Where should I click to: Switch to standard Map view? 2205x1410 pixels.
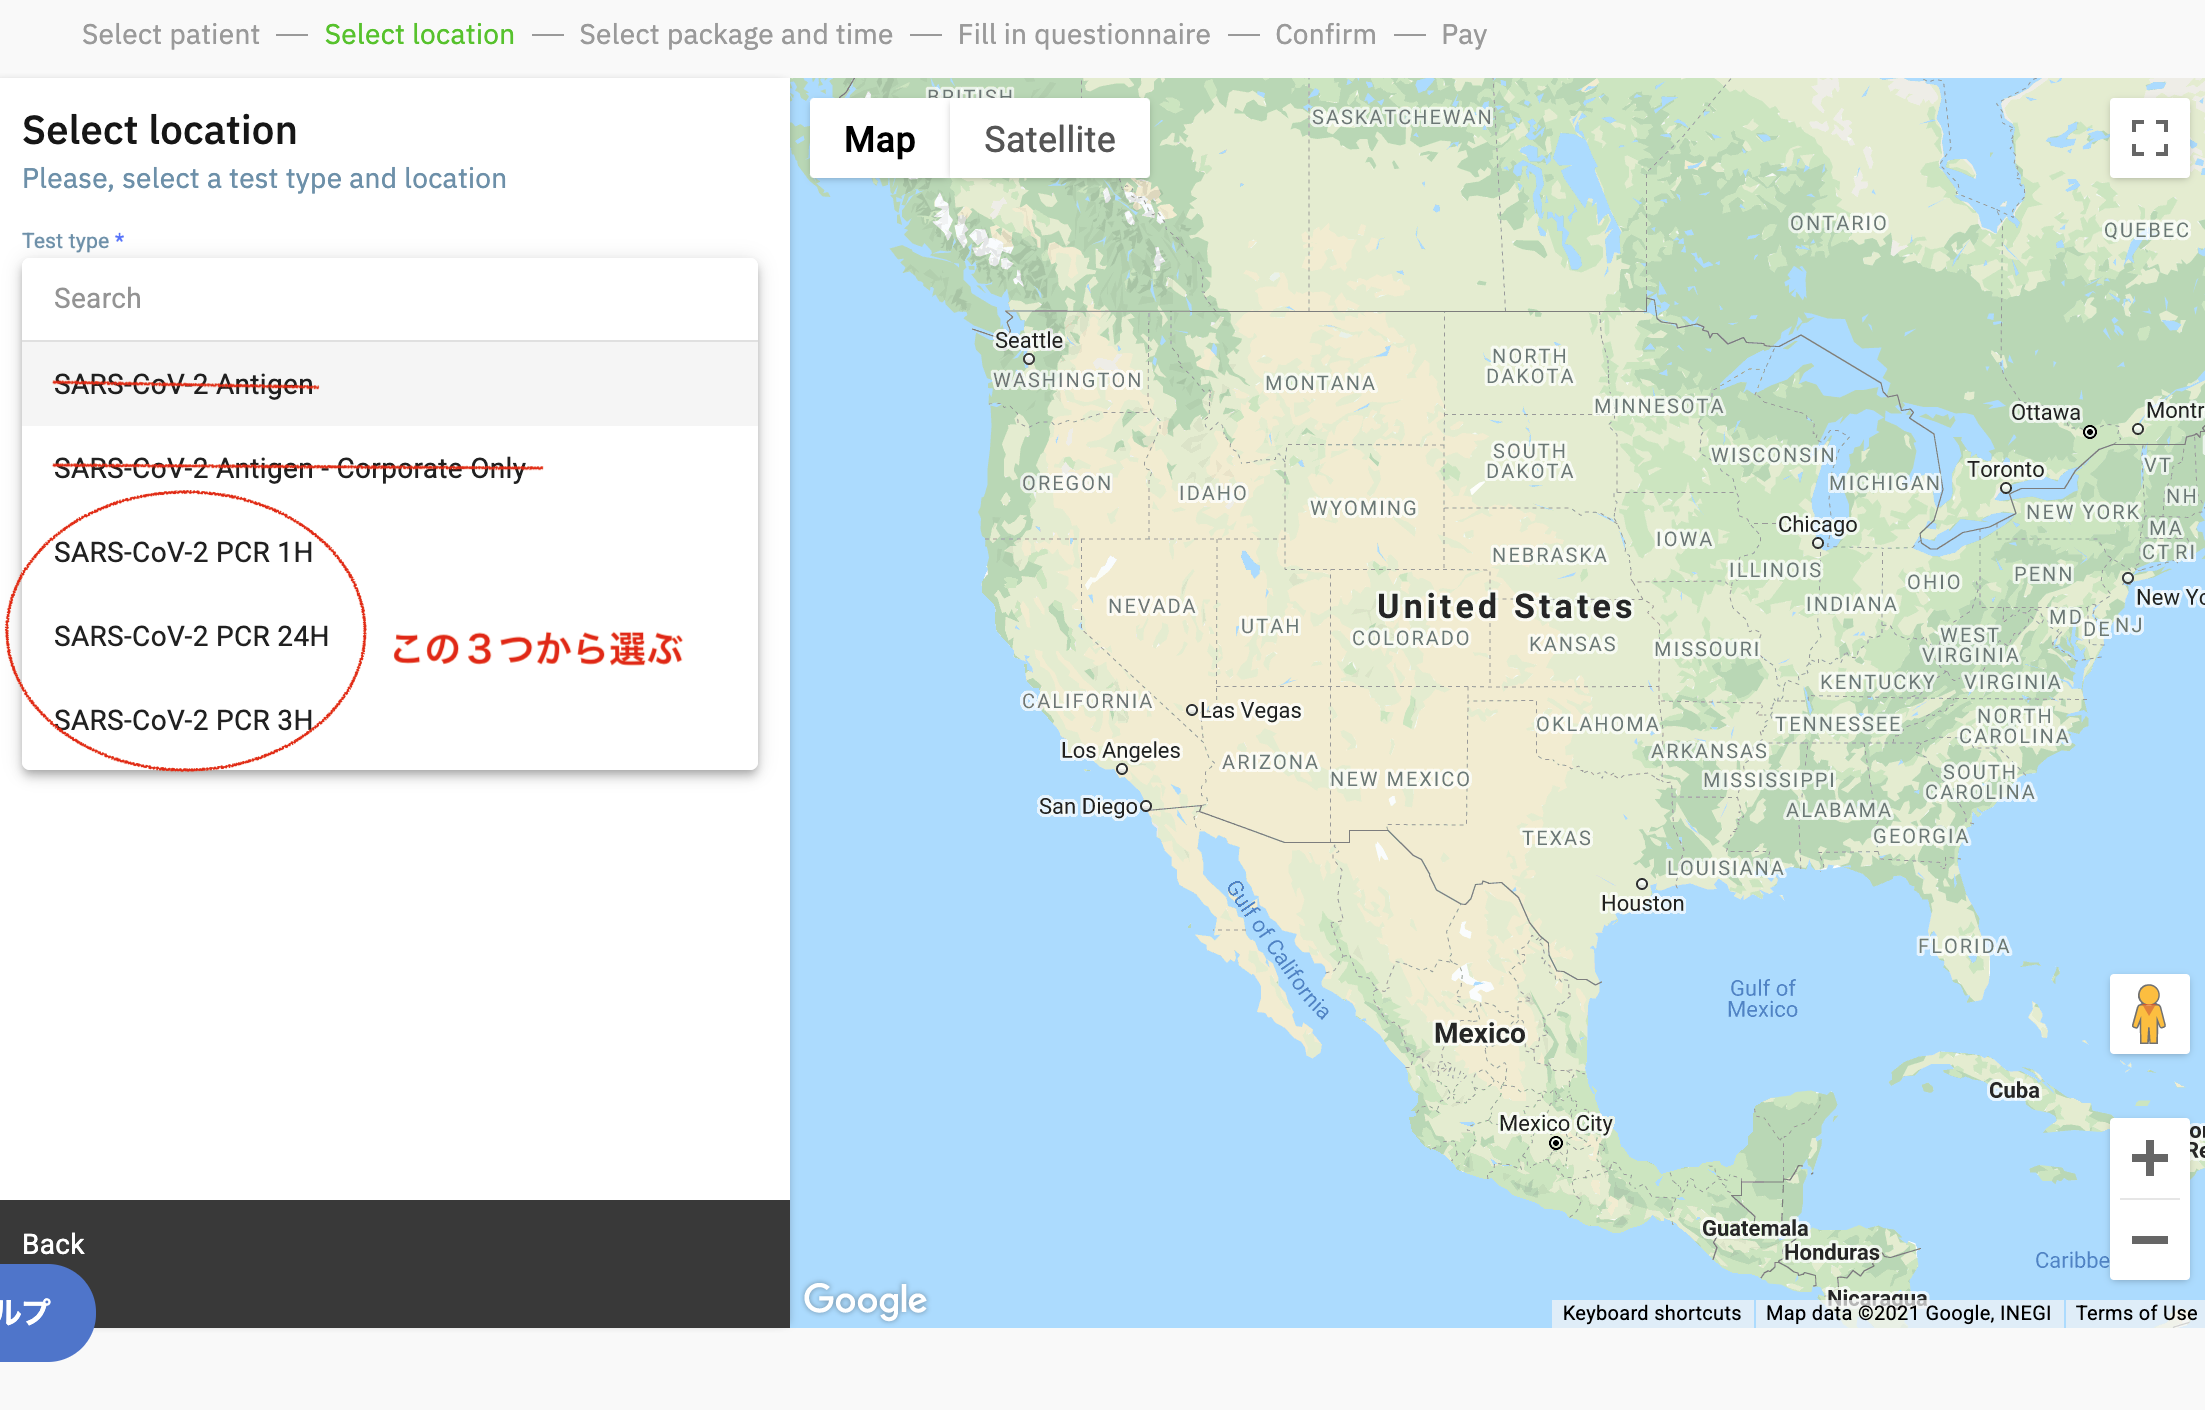pos(879,139)
